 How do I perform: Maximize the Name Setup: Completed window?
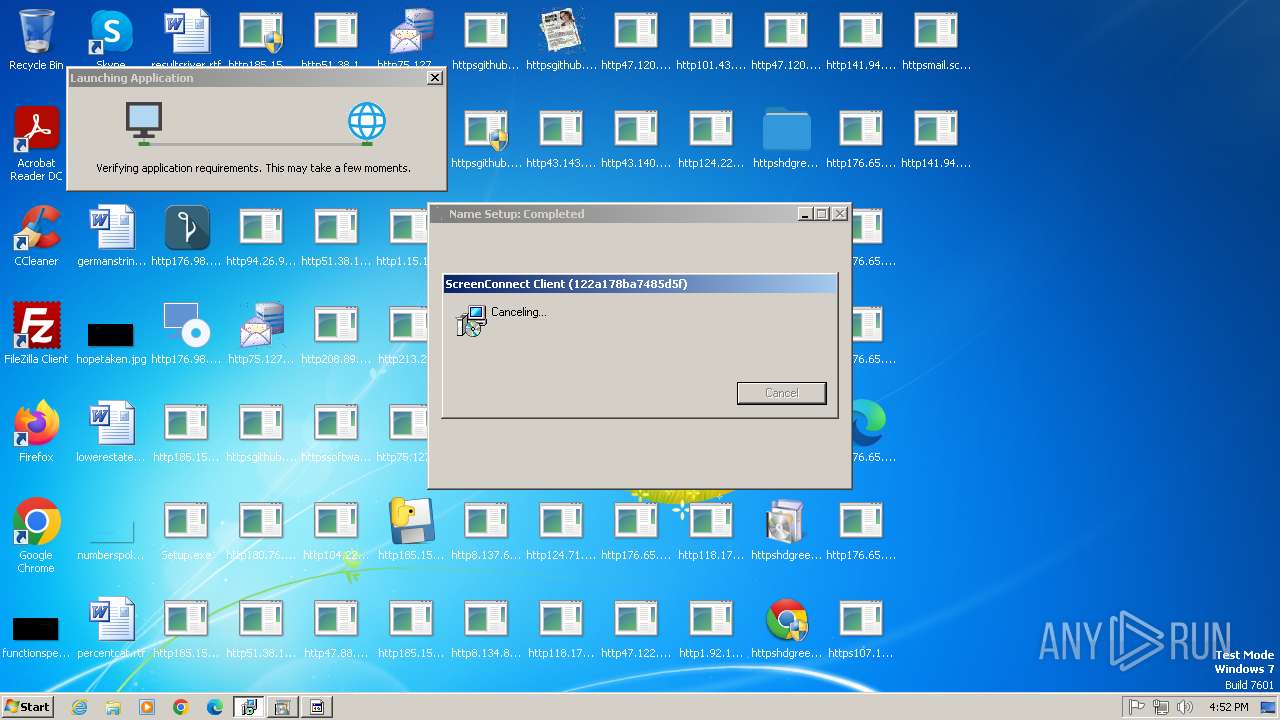pyautogui.click(x=822, y=213)
